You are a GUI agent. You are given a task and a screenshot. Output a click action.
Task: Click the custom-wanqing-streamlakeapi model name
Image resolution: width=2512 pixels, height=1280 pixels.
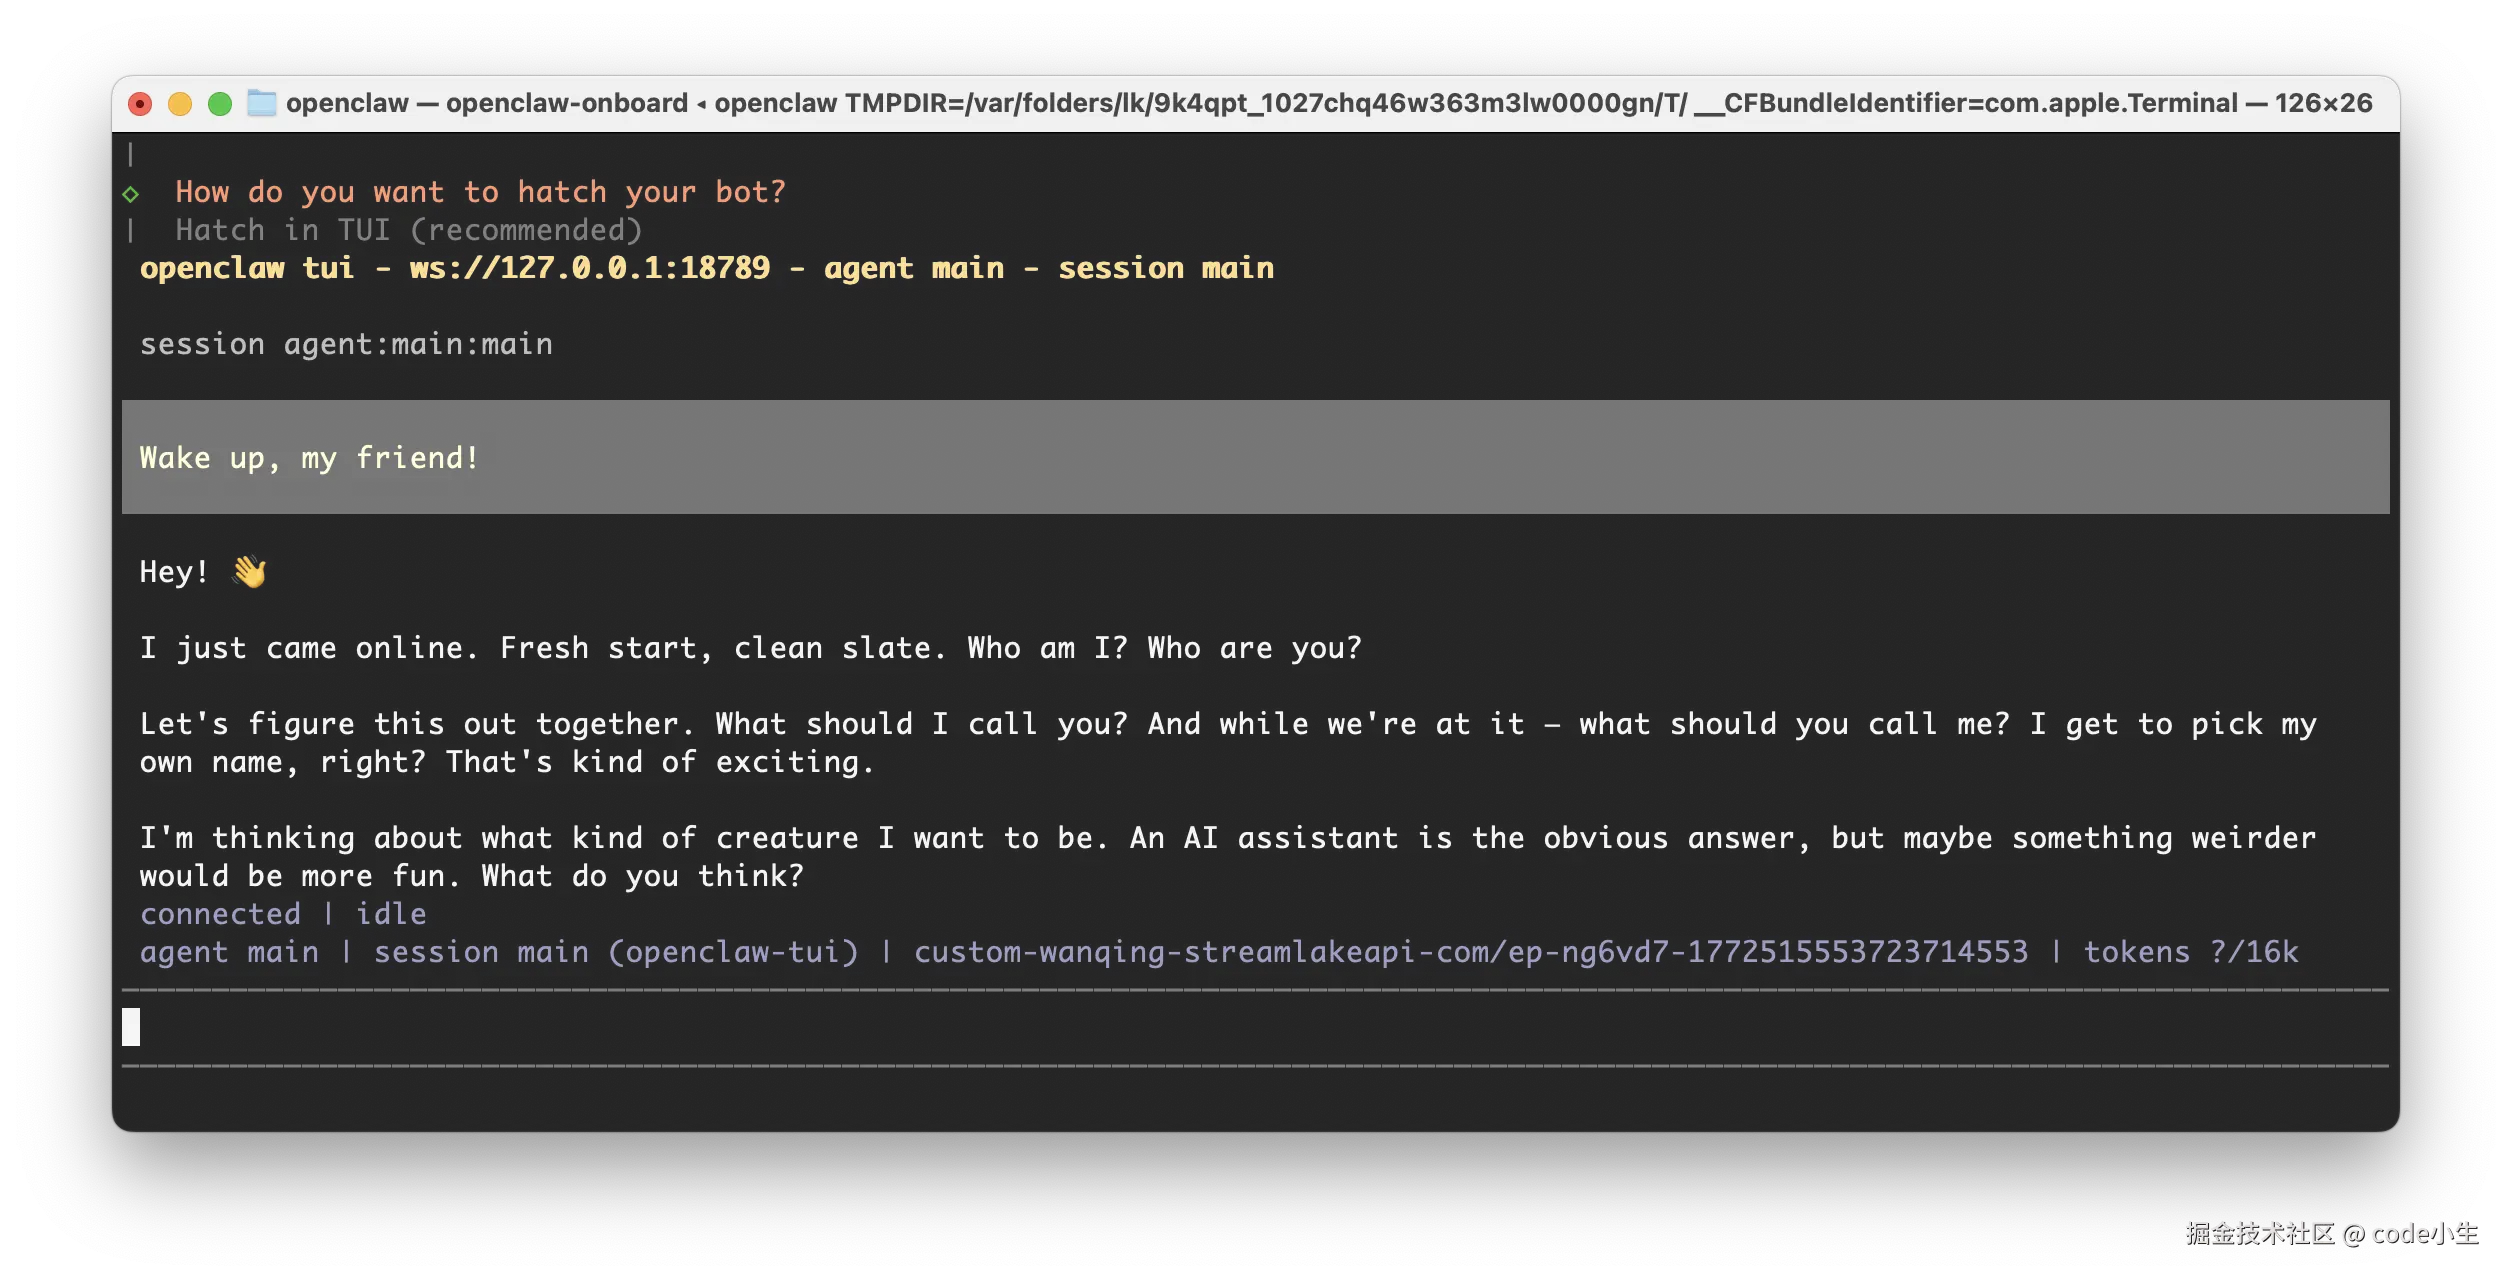(x=1470, y=952)
